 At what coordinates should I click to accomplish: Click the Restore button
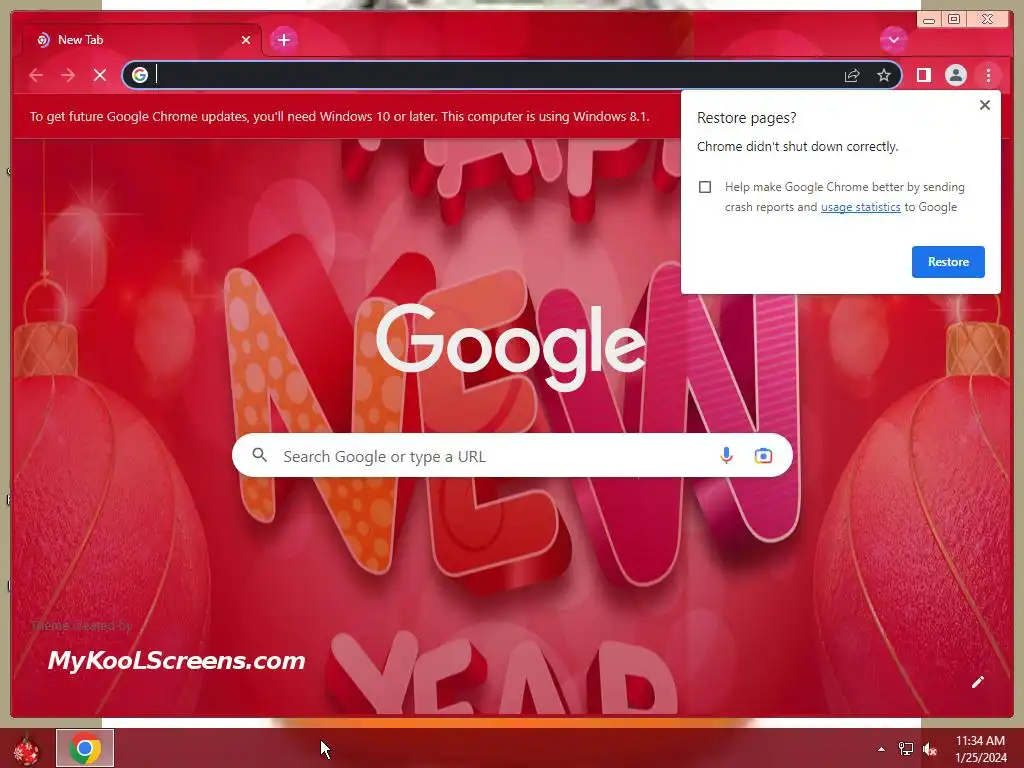(948, 262)
